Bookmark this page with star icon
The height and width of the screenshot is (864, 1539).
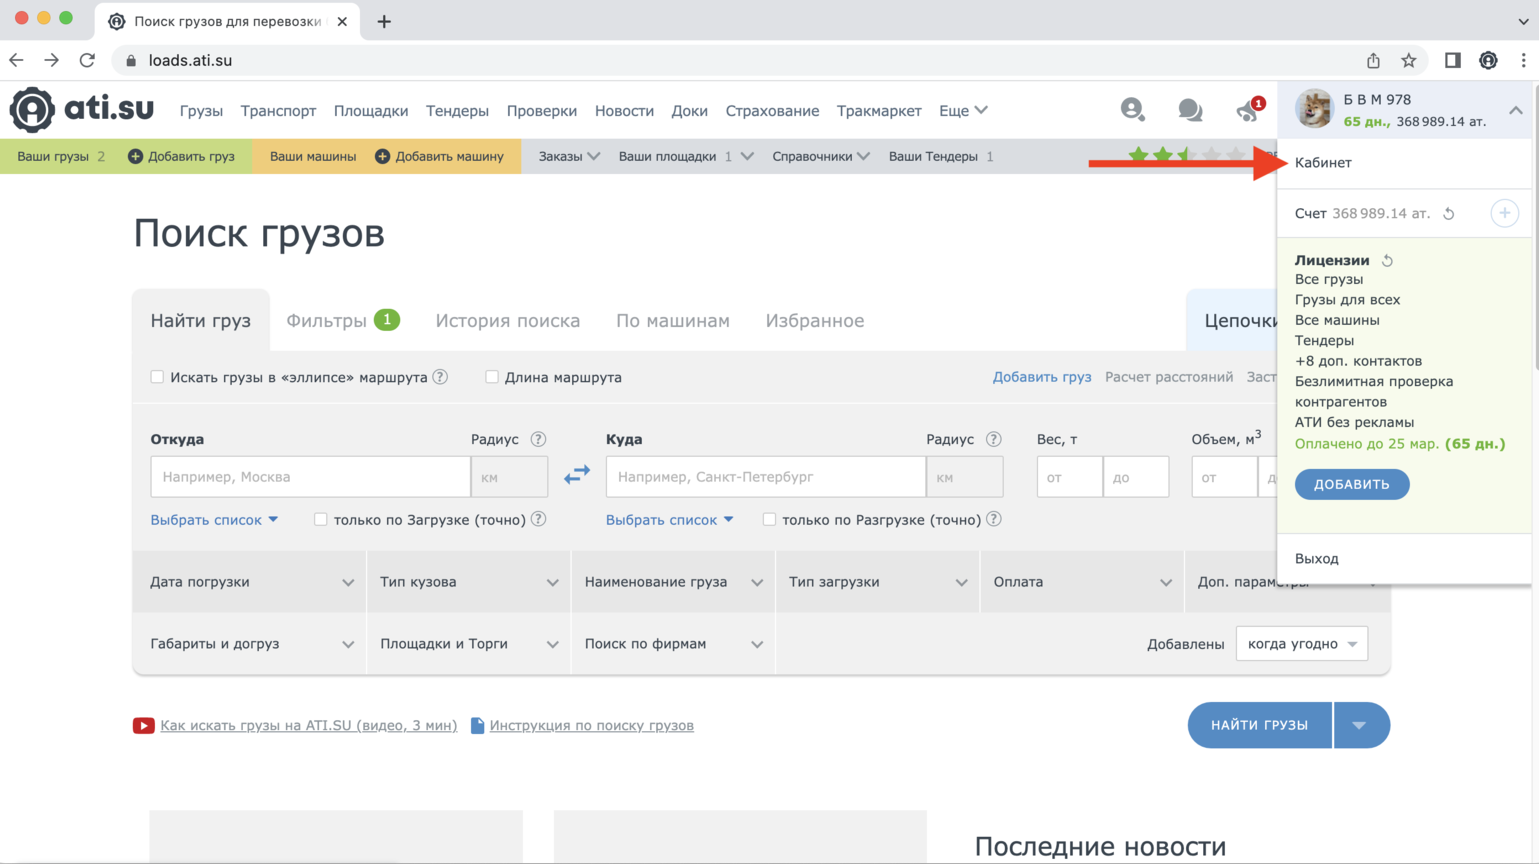click(x=1408, y=60)
